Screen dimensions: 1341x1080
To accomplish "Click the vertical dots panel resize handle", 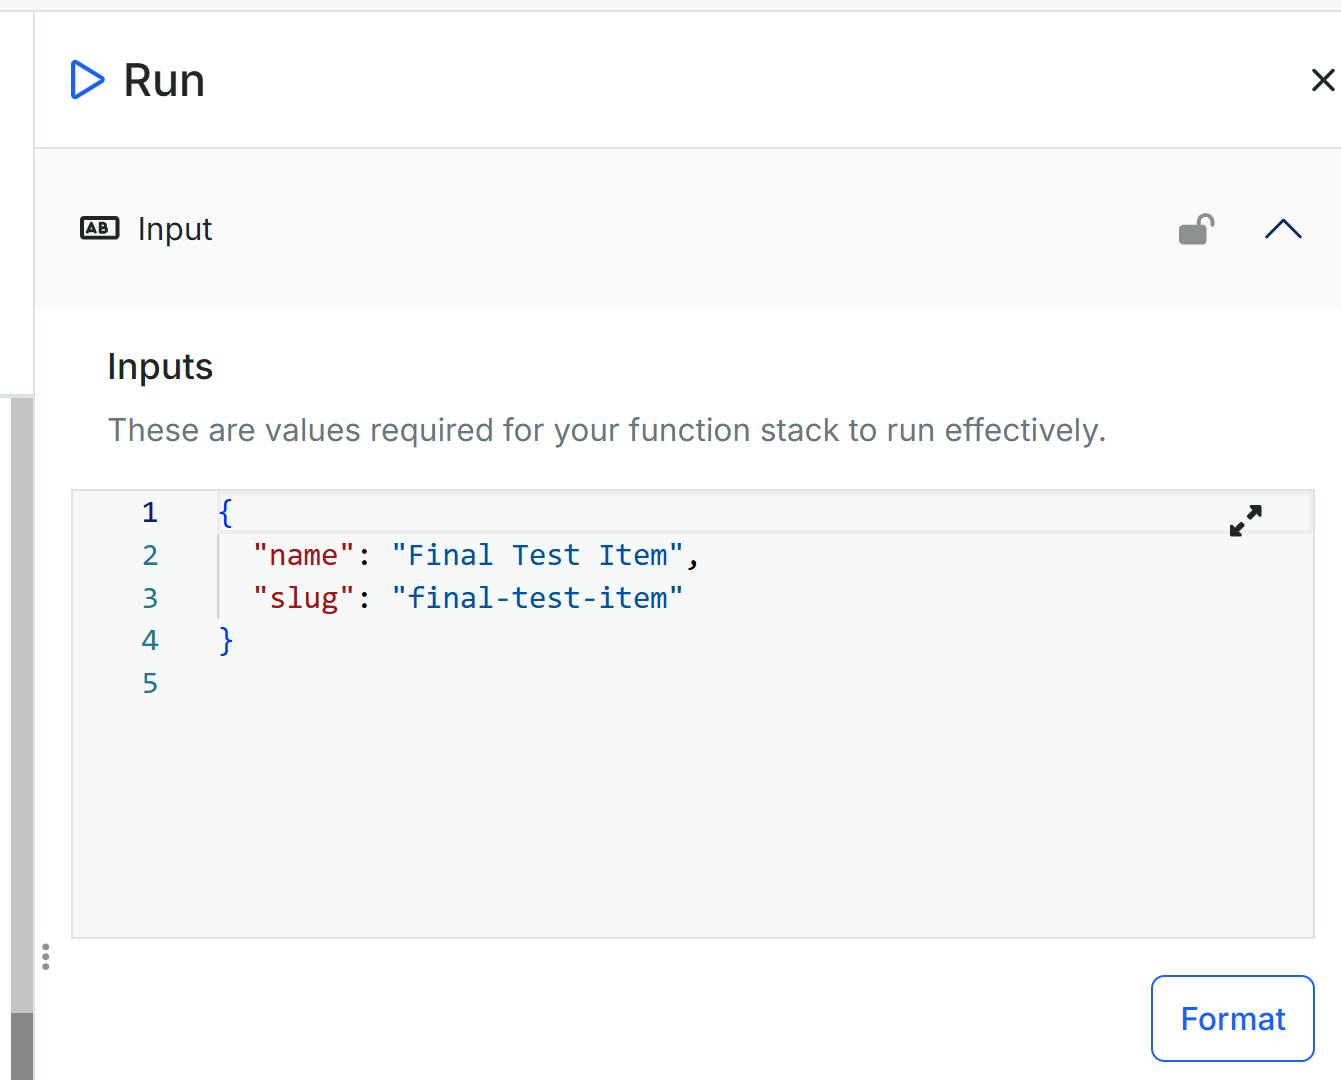I will (x=46, y=957).
